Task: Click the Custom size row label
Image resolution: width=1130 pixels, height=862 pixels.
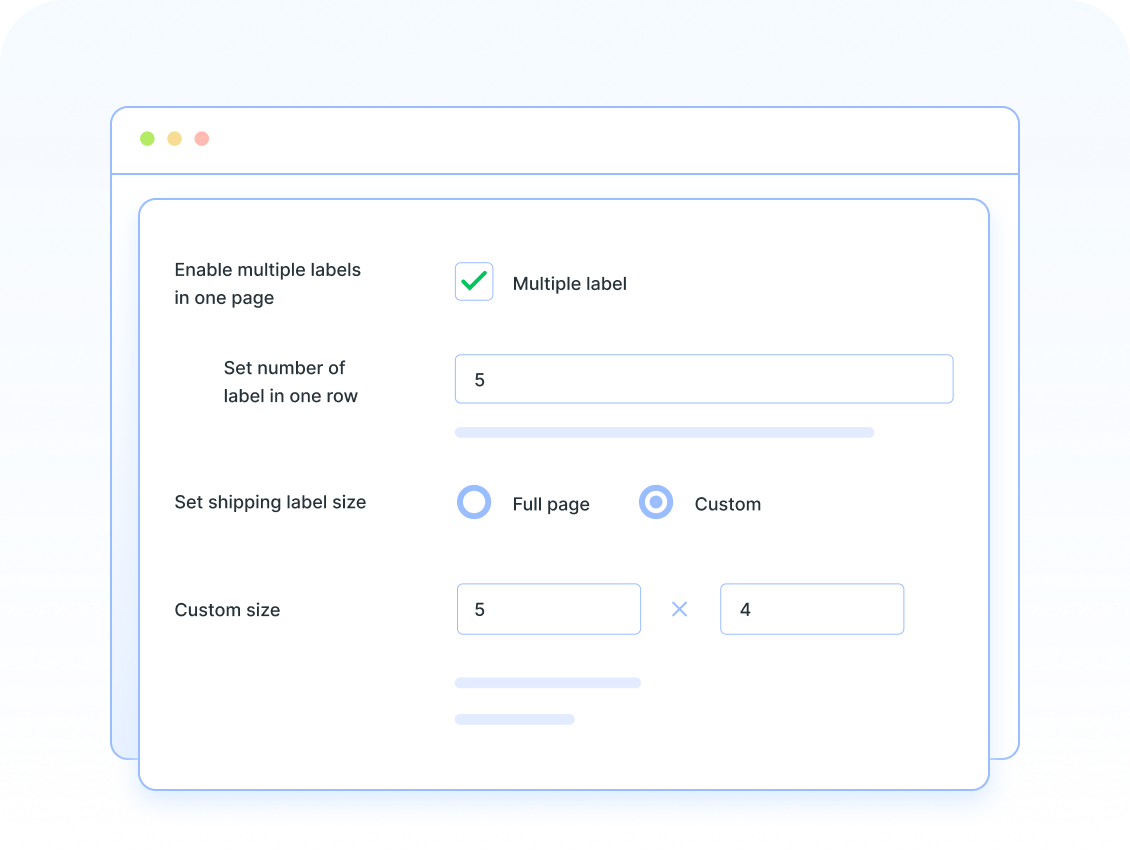Action: [227, 609]
